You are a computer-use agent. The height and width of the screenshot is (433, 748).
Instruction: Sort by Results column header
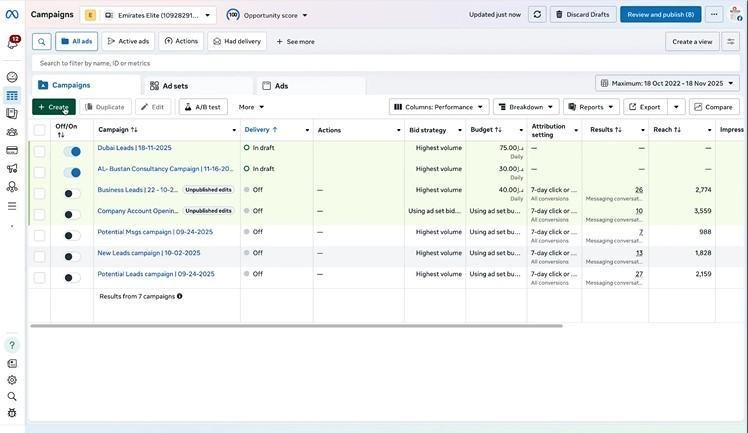click(606, 130)
